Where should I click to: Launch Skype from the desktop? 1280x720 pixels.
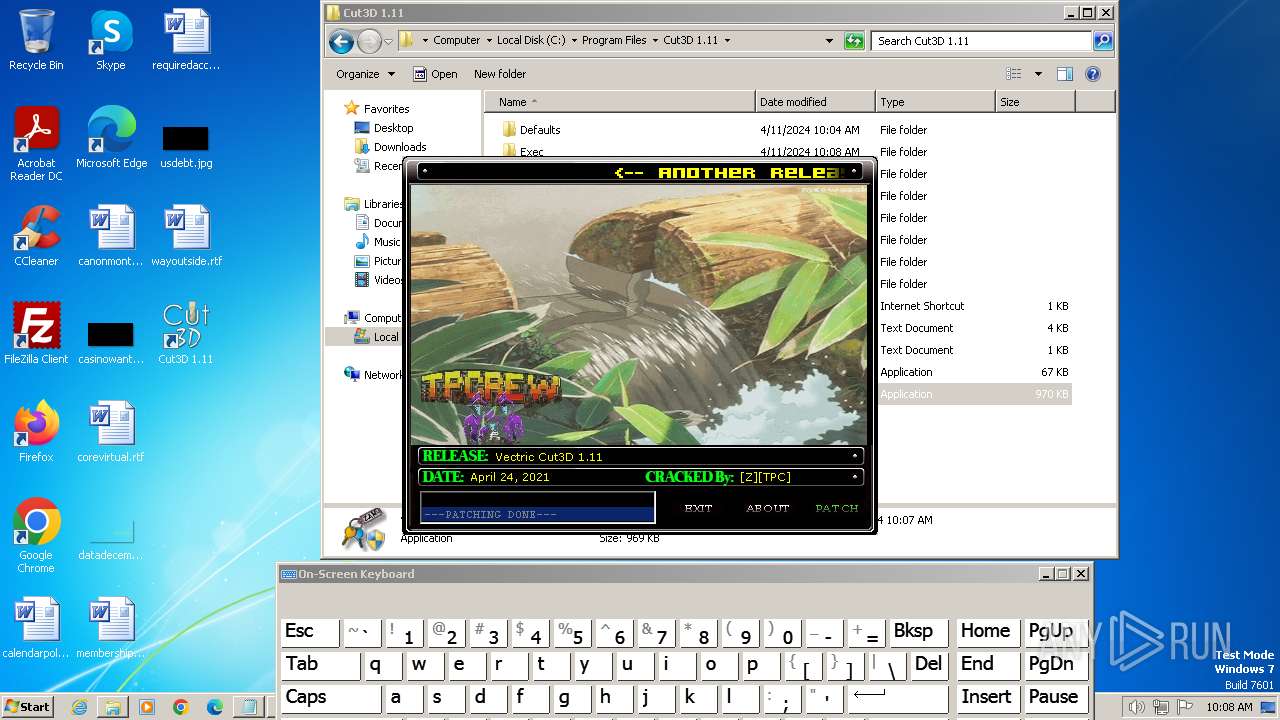click(x=110, y=40)
